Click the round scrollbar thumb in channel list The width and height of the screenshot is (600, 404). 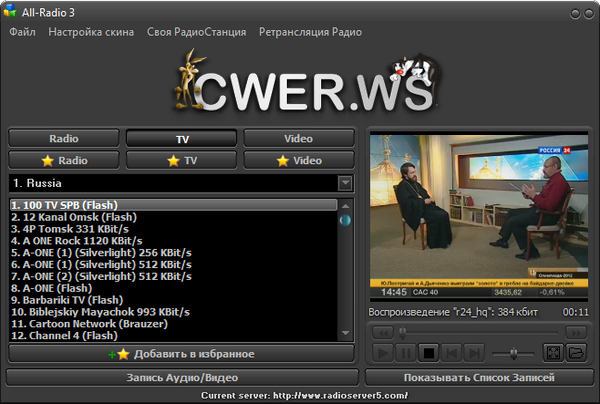pyautogui.click(x=345, y=220)
